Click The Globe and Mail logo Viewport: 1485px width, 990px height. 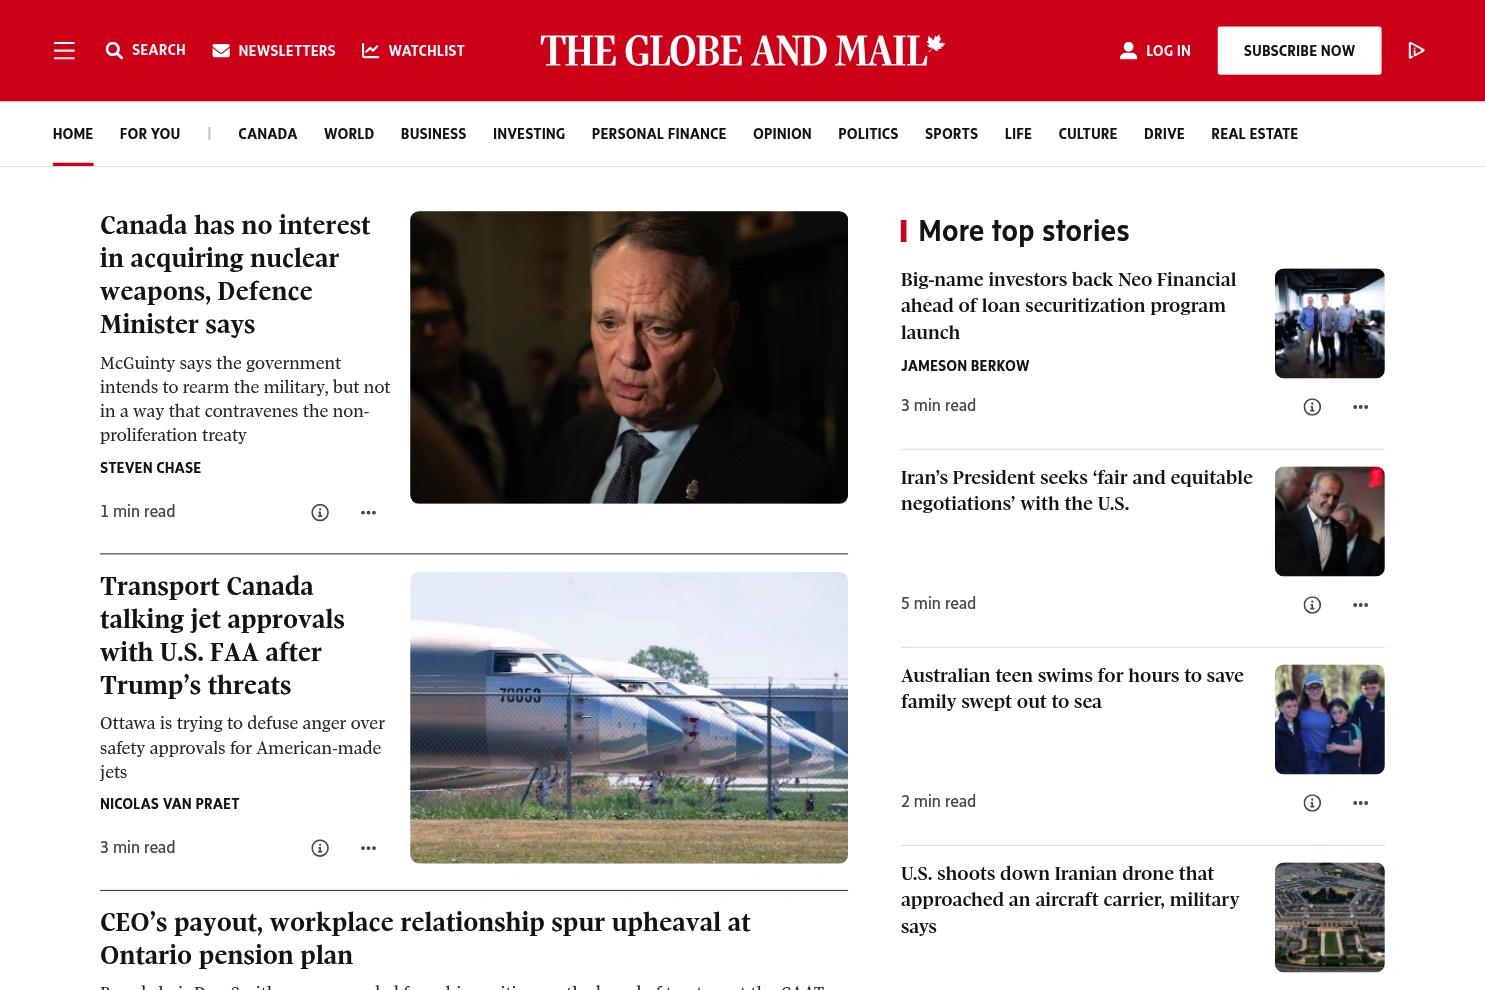click(742, 50)
